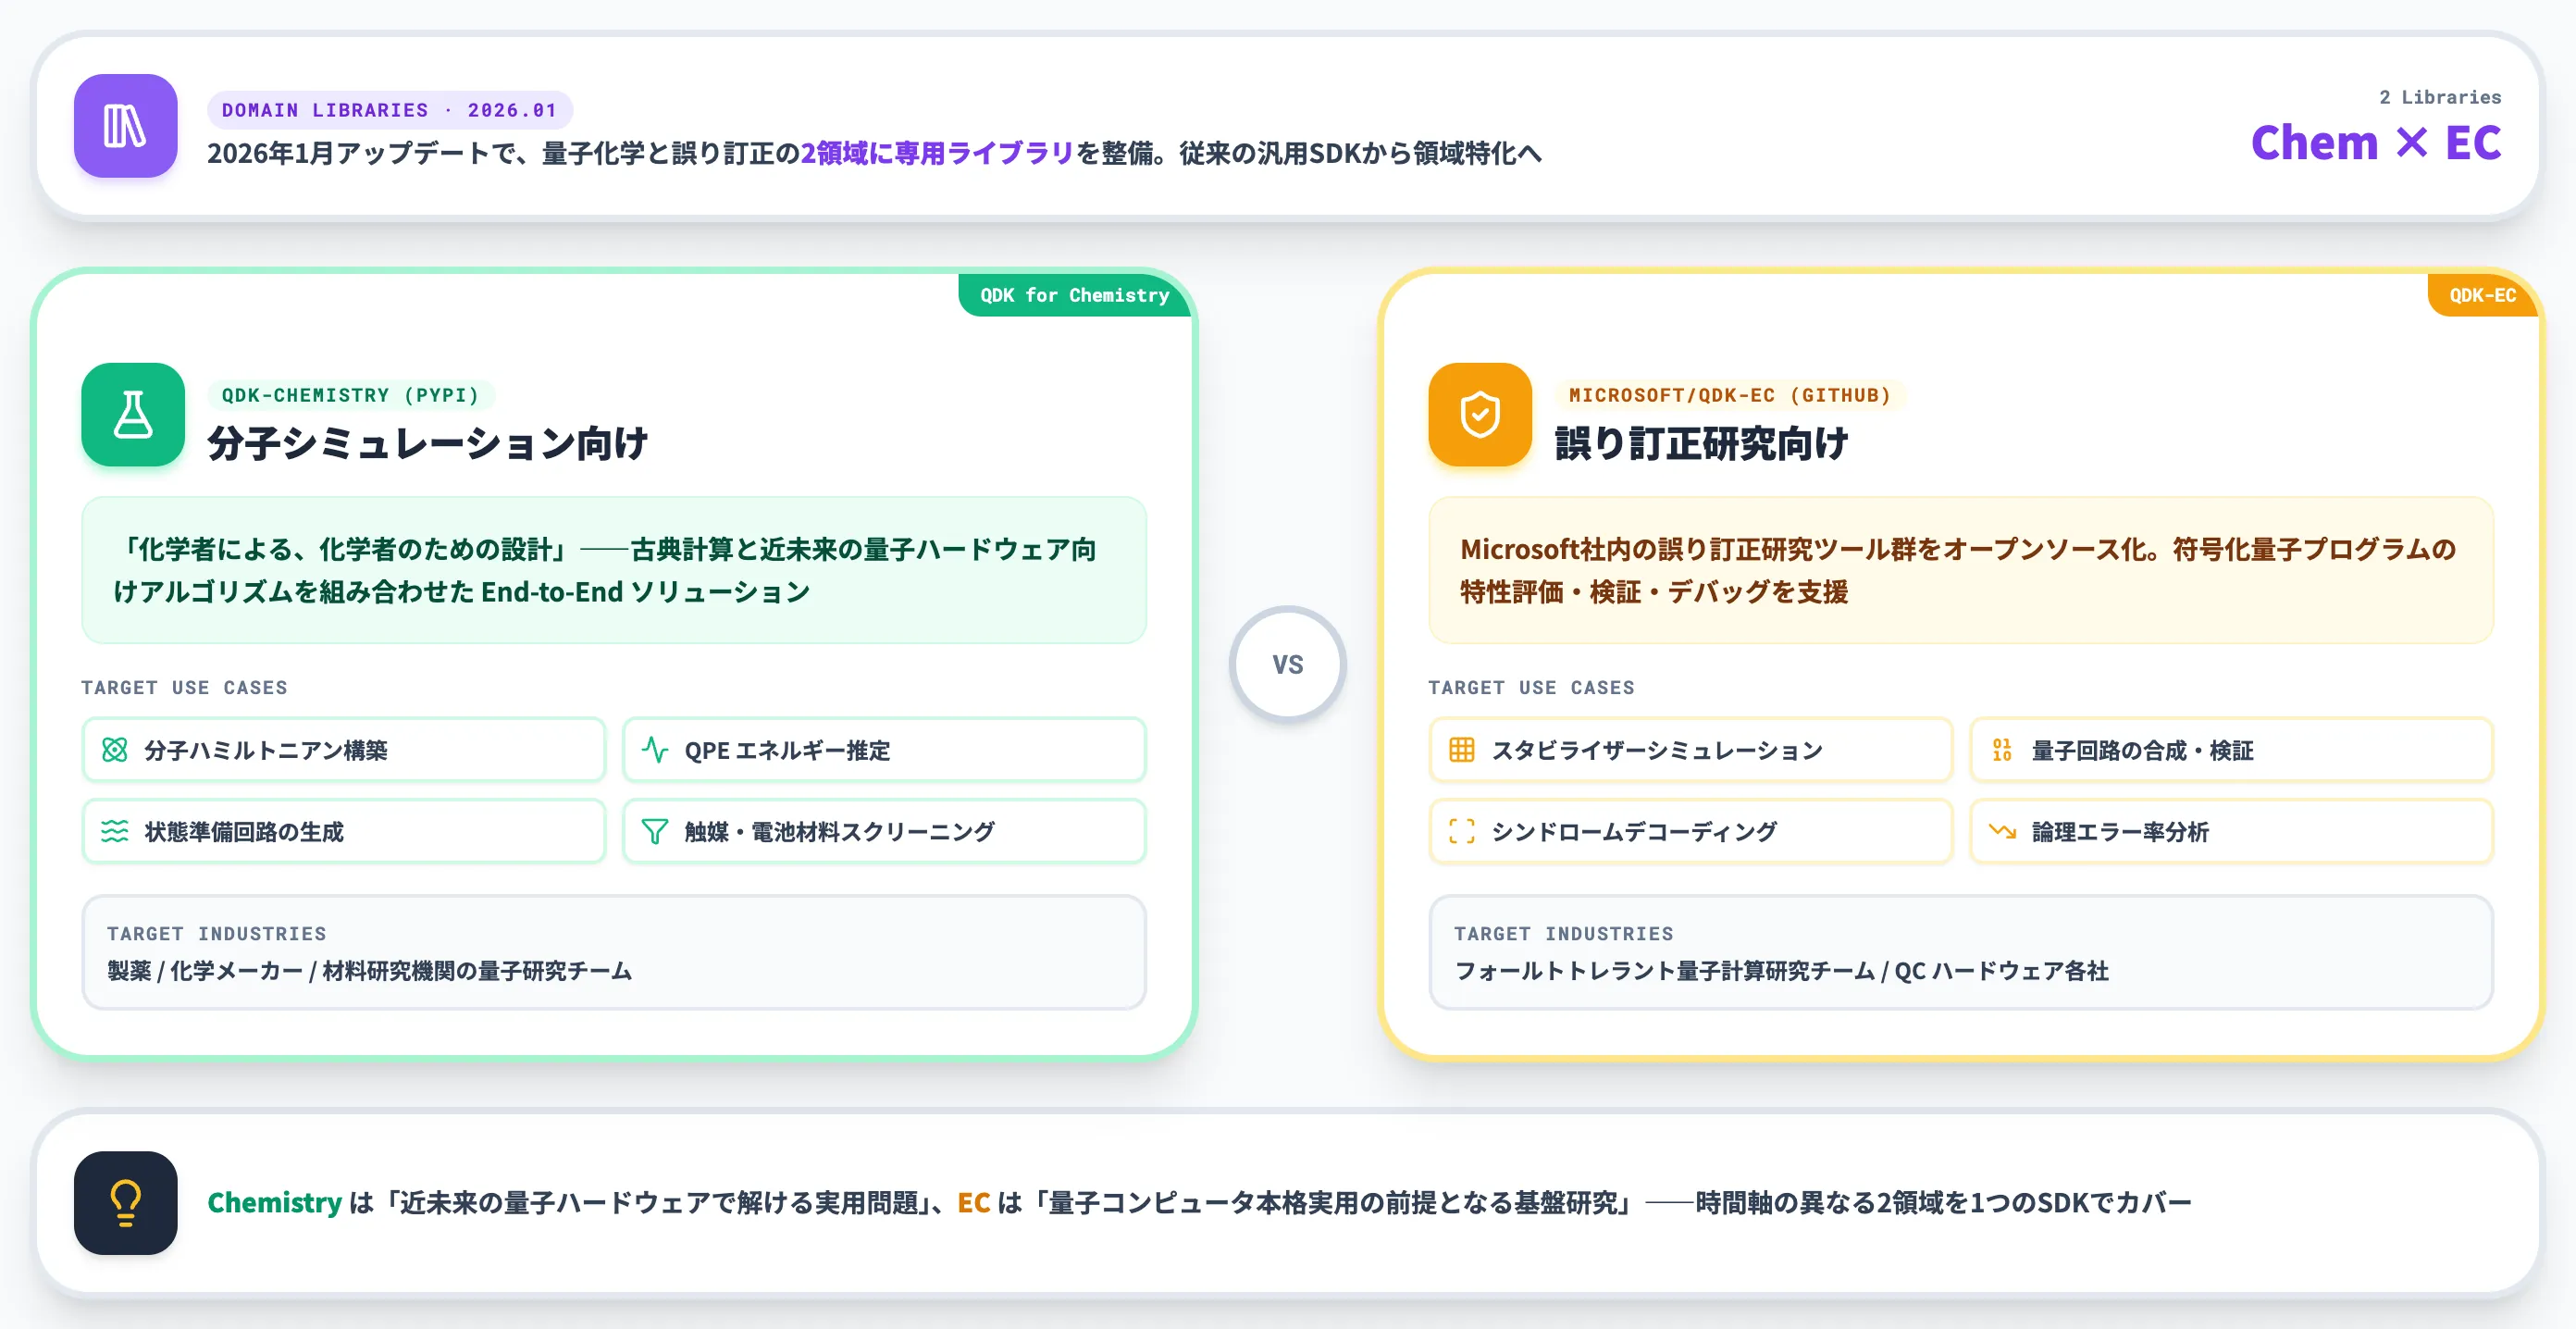This screenshot has height=1329, width=2576.
Task: Click TARGET INDUSTRIES label in QDK-EC card
Action: click(1564, 934)
